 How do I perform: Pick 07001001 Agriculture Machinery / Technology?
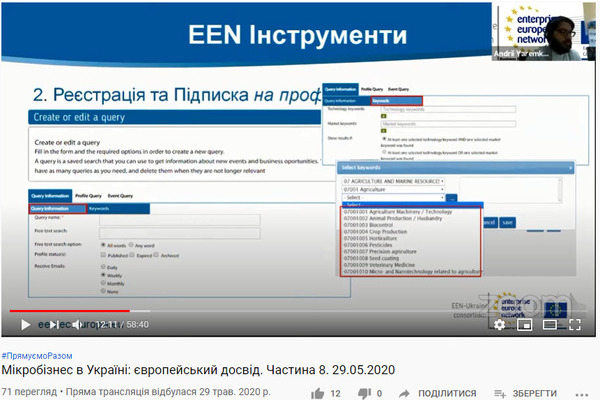point(398,212)
